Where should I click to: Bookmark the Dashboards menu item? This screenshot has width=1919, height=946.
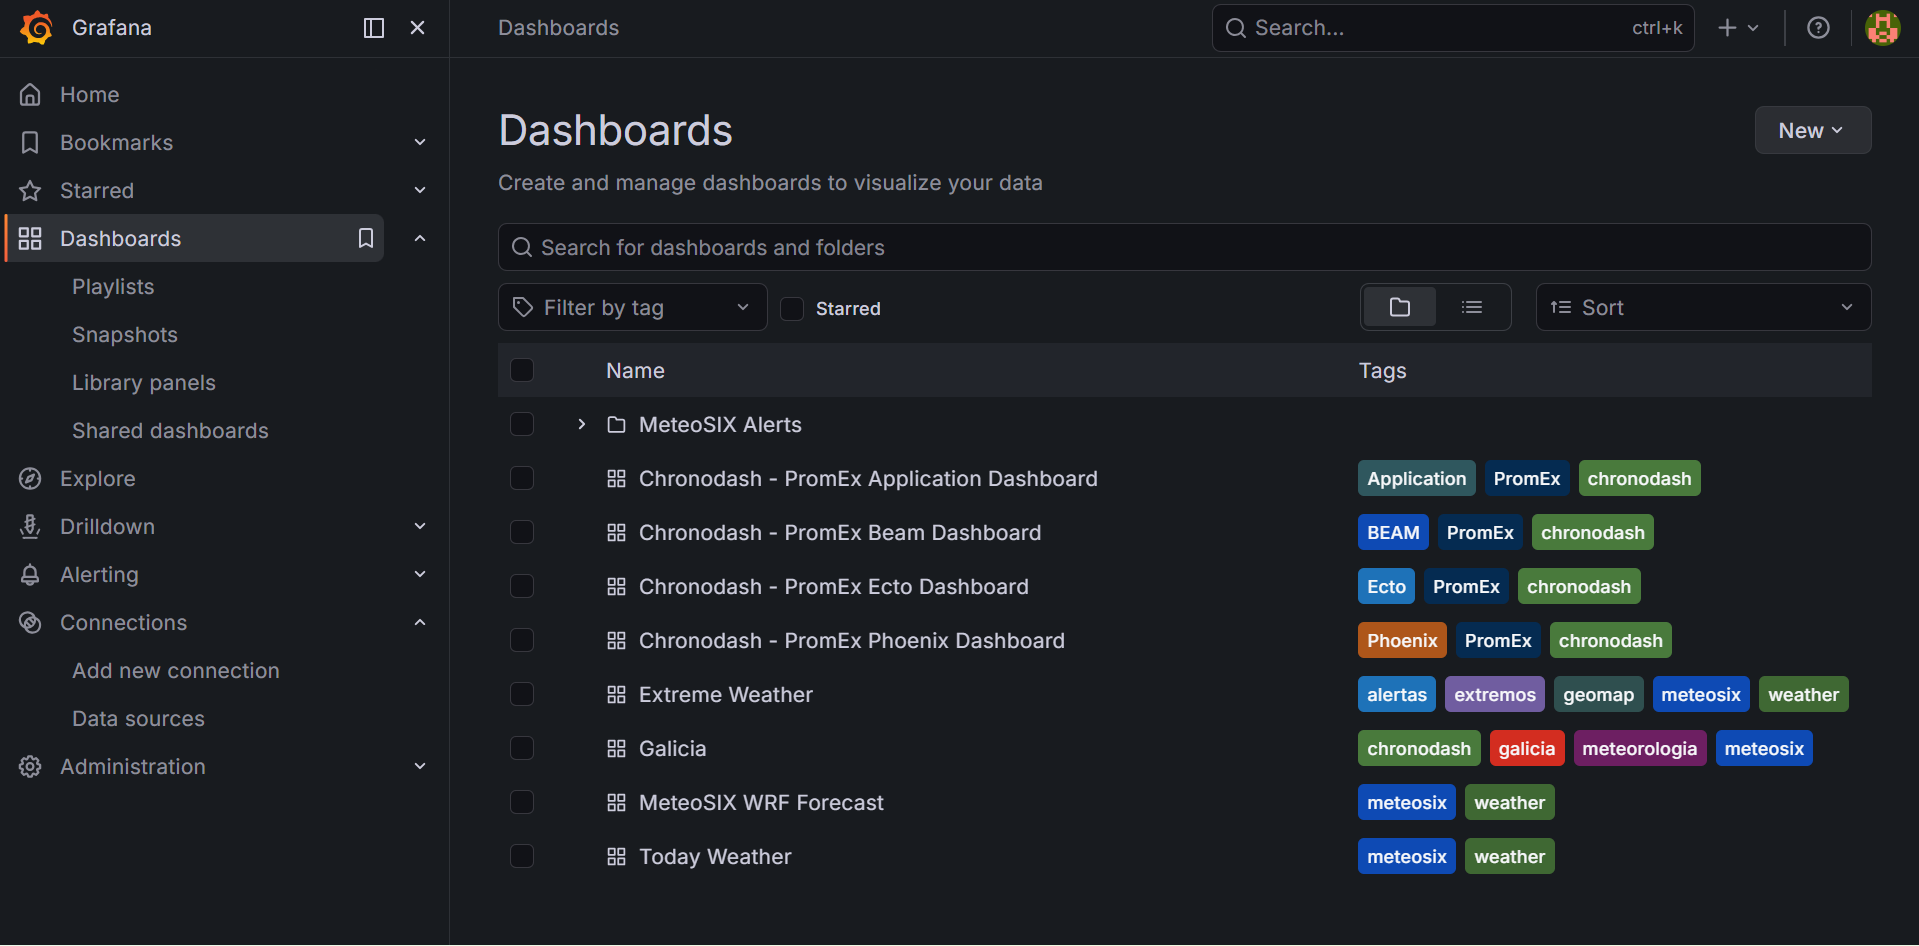[x=366, y=238]
